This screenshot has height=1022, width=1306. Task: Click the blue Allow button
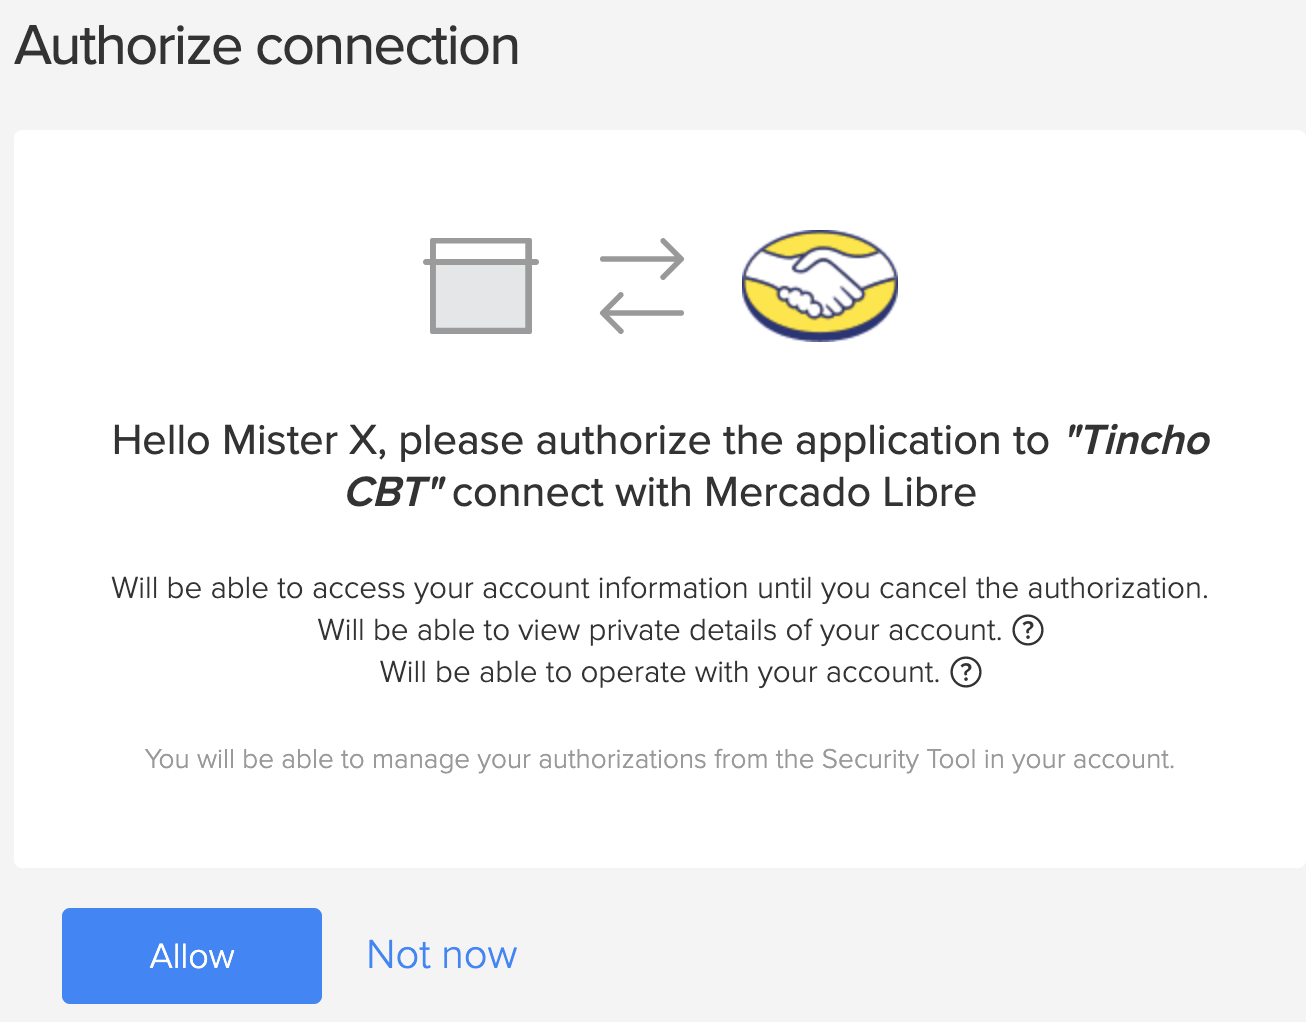coord(192,956)
